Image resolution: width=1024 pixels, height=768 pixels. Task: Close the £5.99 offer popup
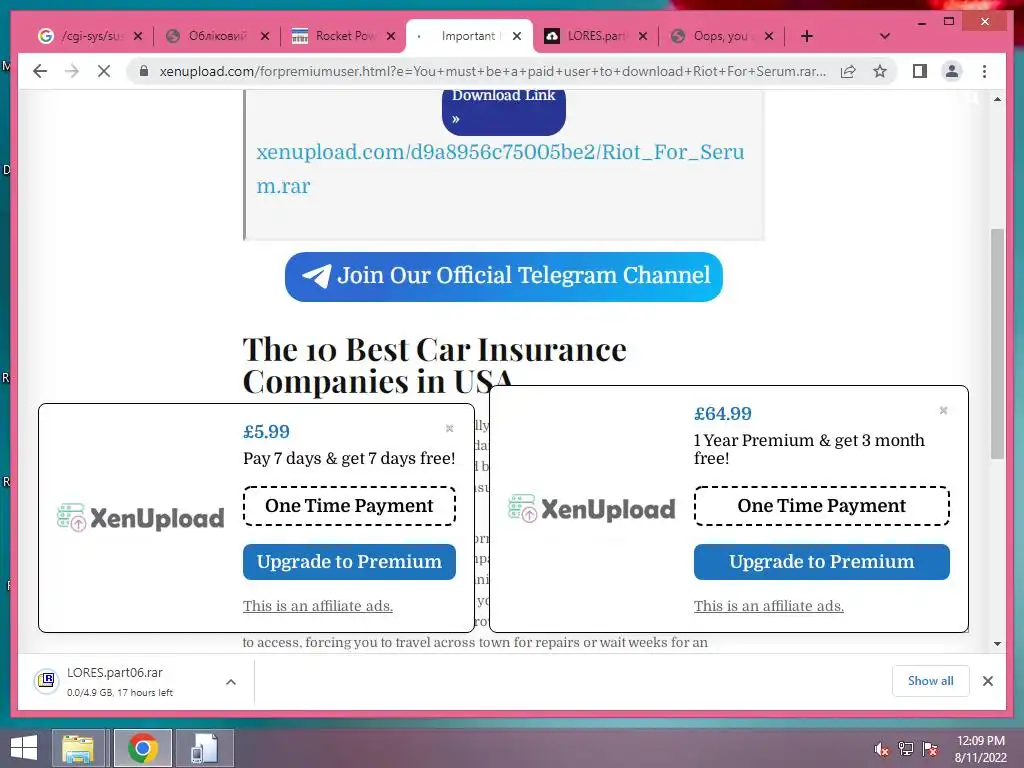click(449, 428)
